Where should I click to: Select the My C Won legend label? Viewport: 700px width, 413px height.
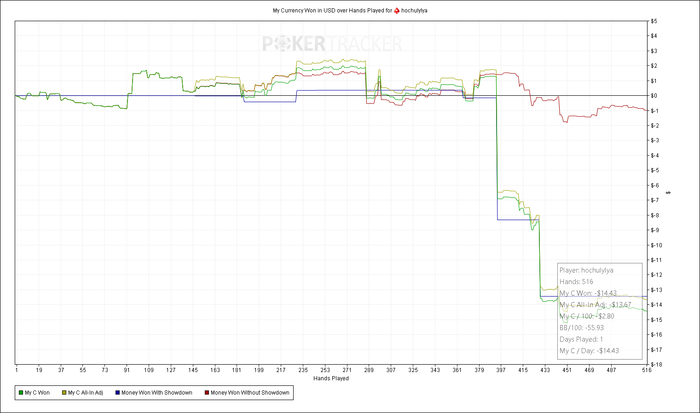pos(37,393)
